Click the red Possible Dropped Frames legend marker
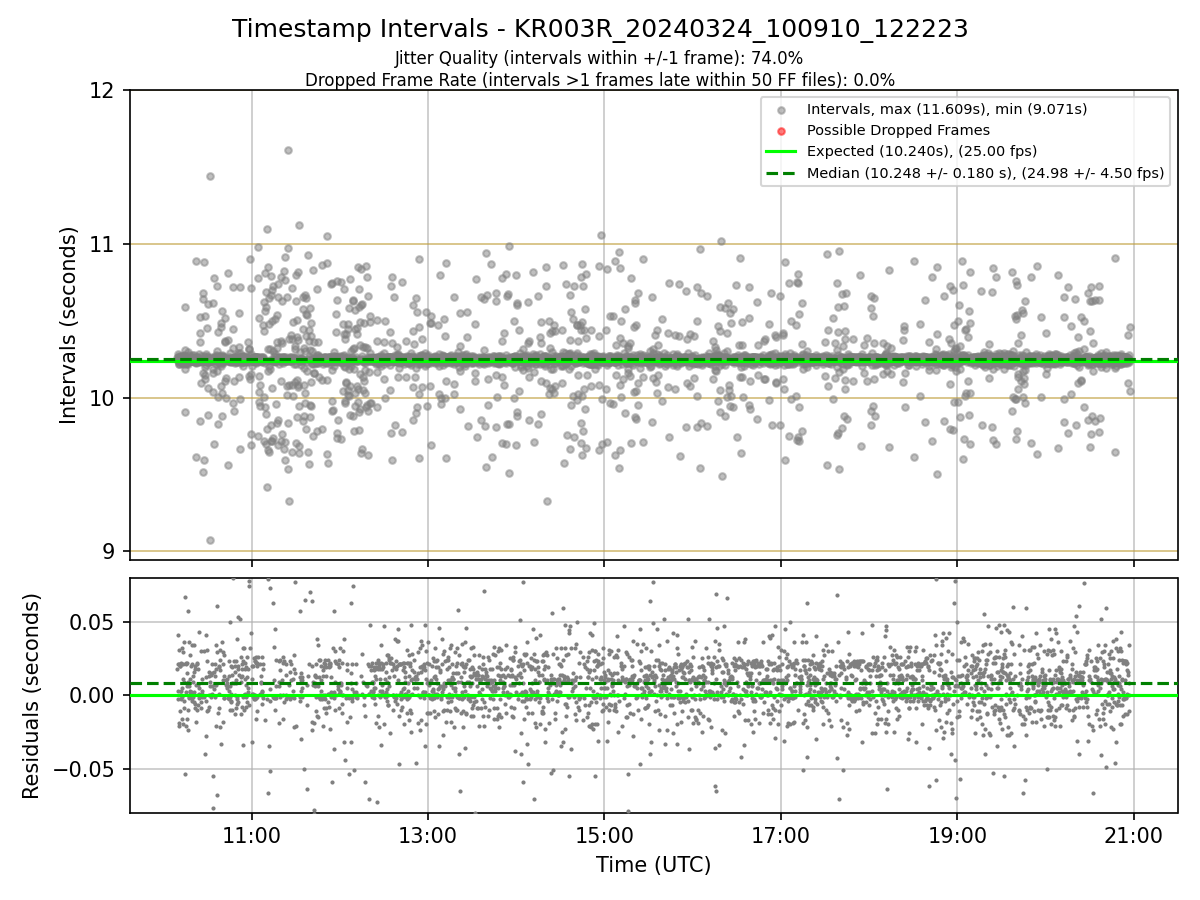 (x=781, y=130)
